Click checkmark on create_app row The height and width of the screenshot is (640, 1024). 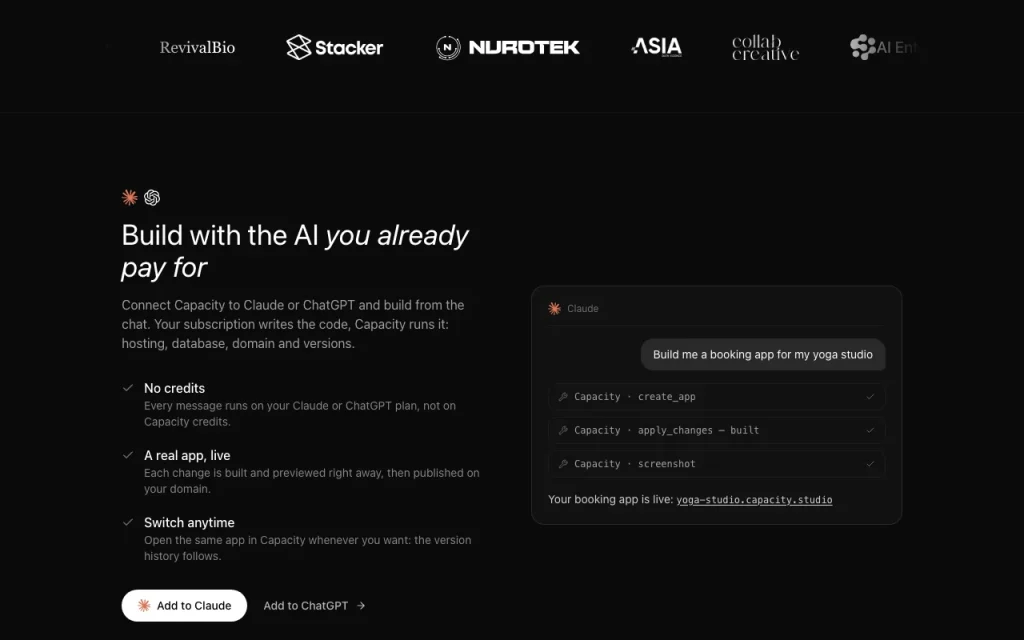coord(870,396)
